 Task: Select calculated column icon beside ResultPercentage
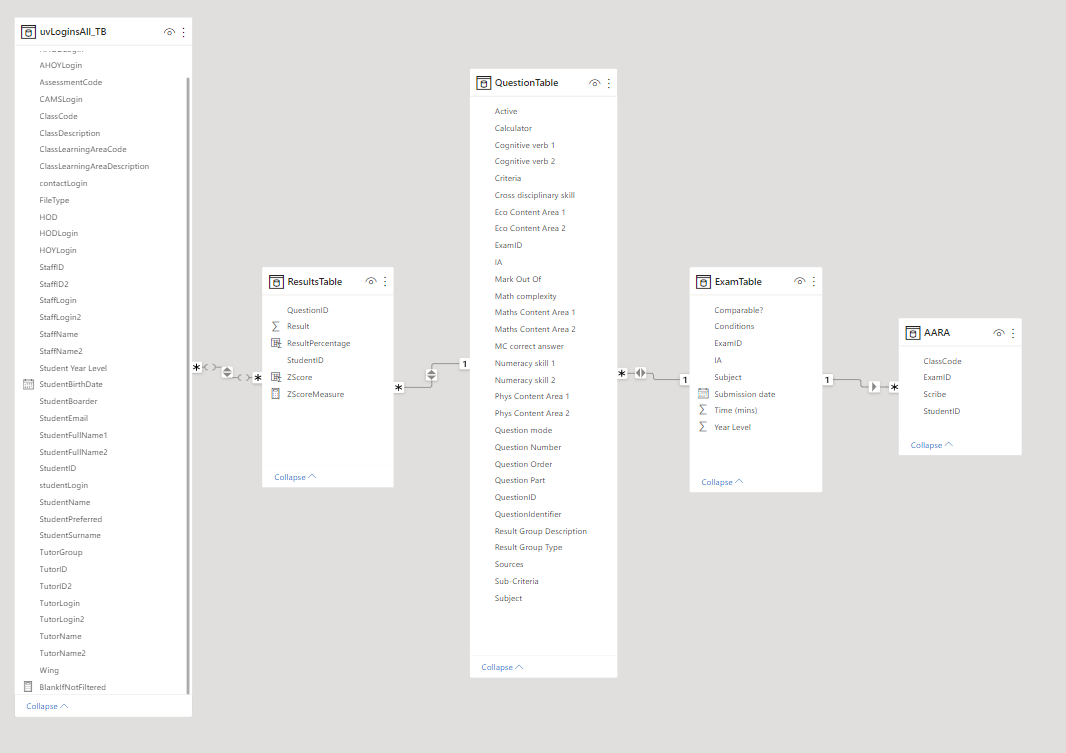click(x=275, y=343)
